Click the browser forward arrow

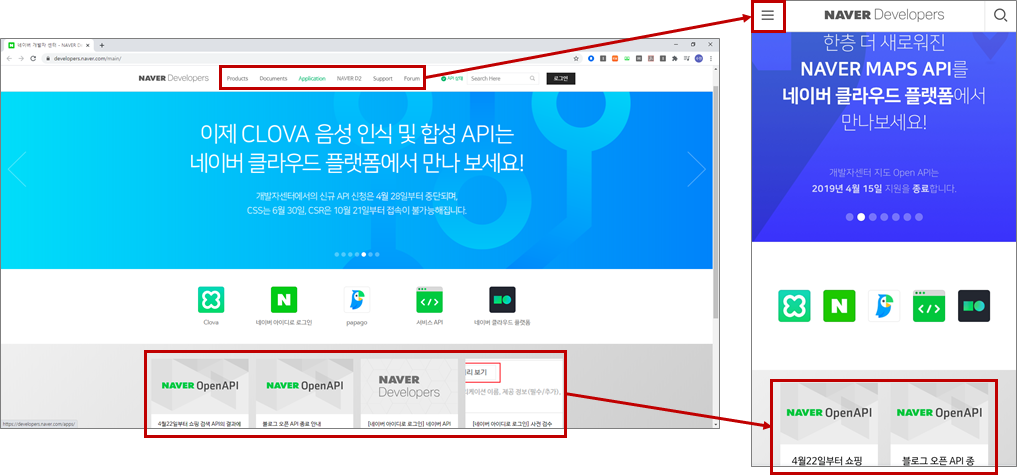click(x=21, y=58)
